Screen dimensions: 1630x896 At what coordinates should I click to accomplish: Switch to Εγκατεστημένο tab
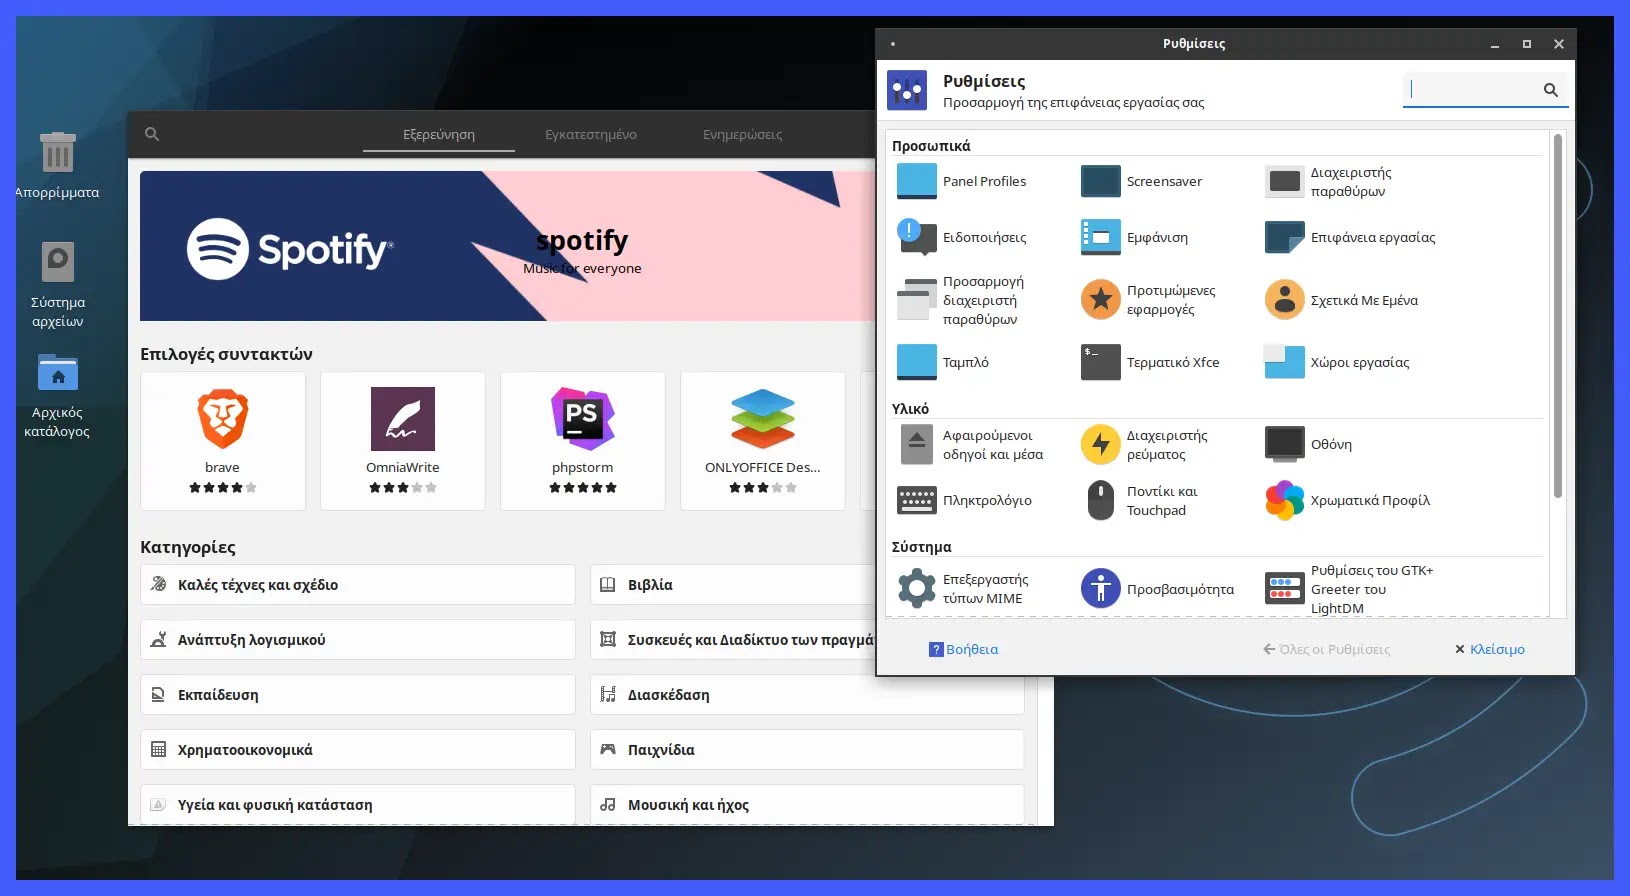click(591, 134)
